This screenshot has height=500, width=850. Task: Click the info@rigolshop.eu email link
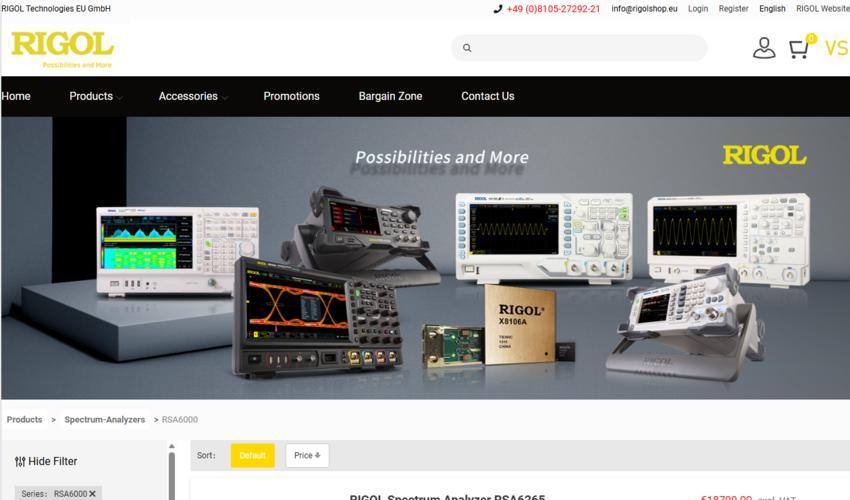pyautogui.click(x=644, y=9)
